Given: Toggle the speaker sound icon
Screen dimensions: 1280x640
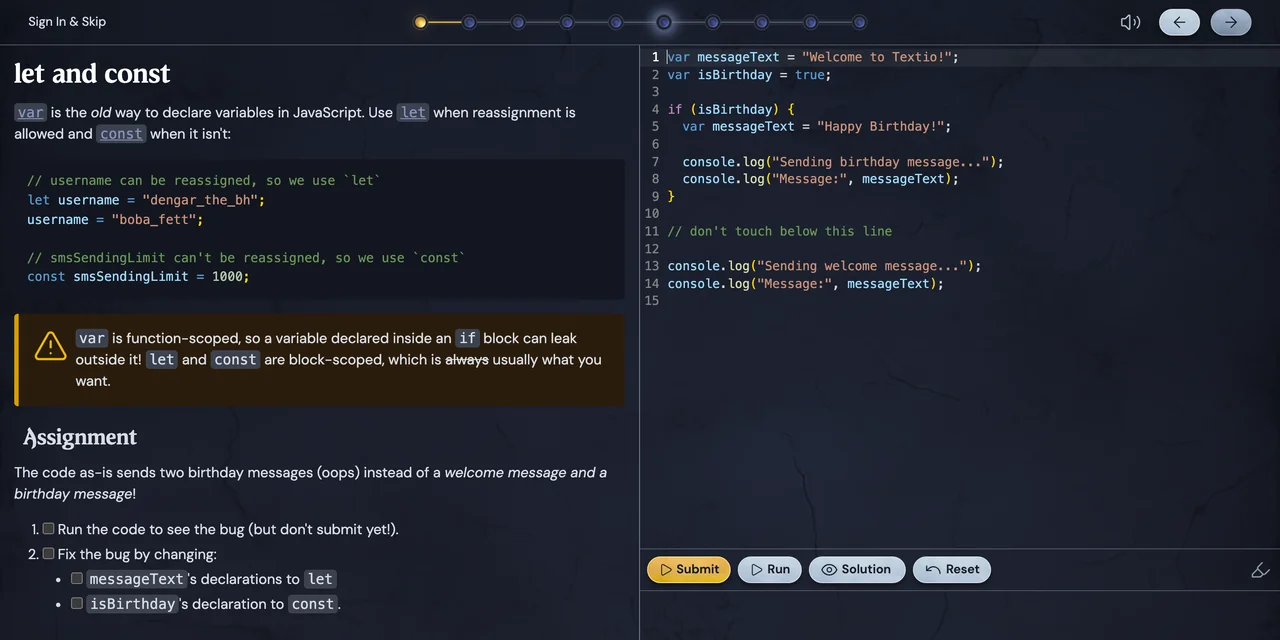Looking at the screenshot, I should [1130, 22].
